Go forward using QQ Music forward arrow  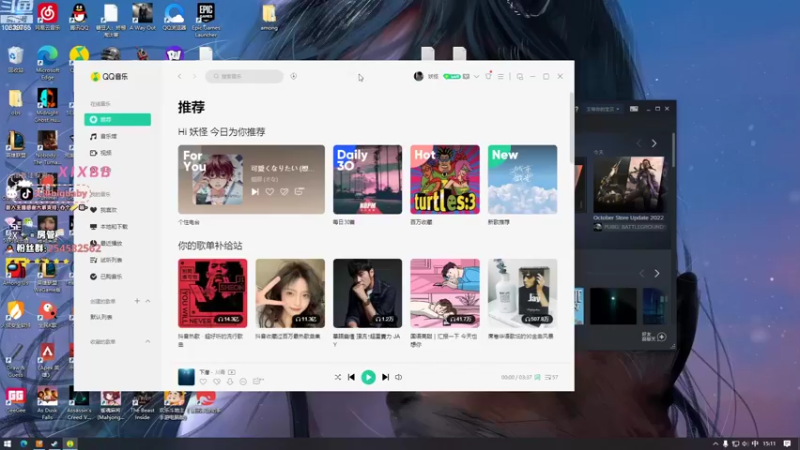(x=194, y=77)
